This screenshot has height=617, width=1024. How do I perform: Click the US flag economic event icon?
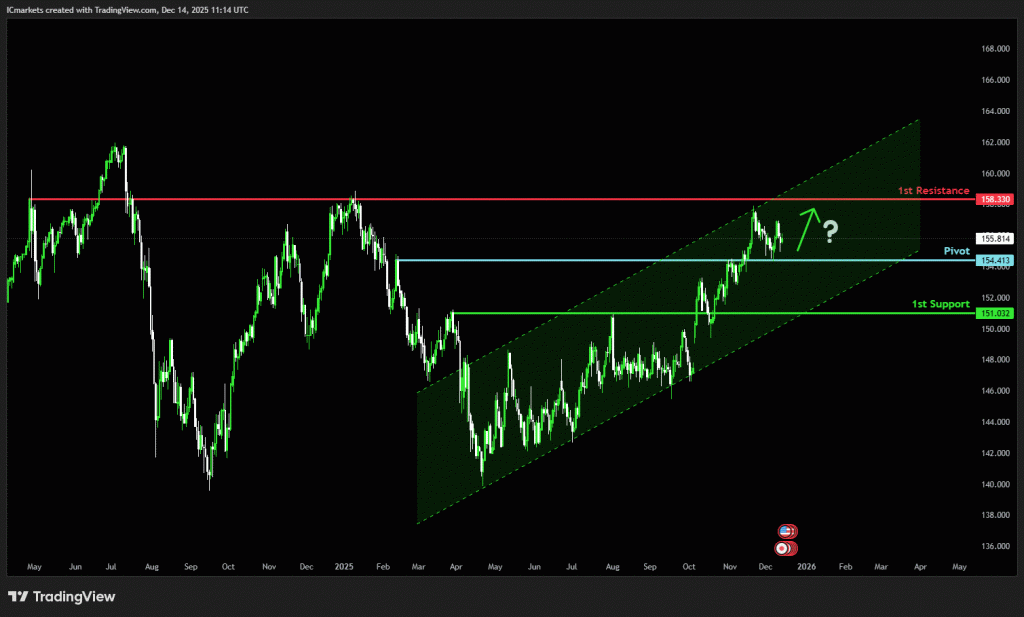tap(786, 531)
